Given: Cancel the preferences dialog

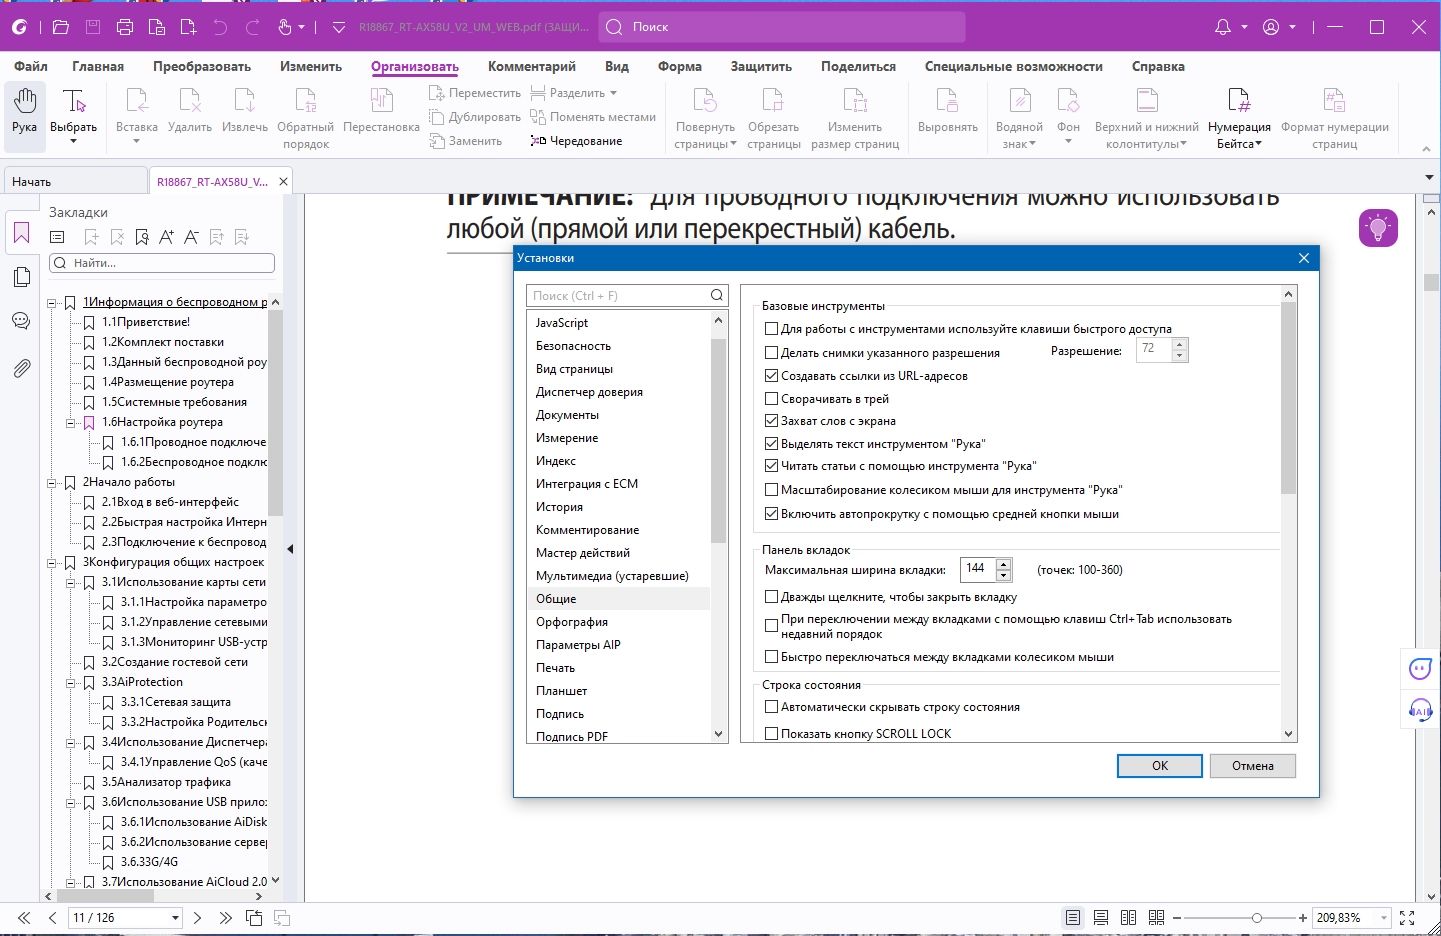Looking at the screenshot, I should pyautogui.click(x=1252, y=765).
